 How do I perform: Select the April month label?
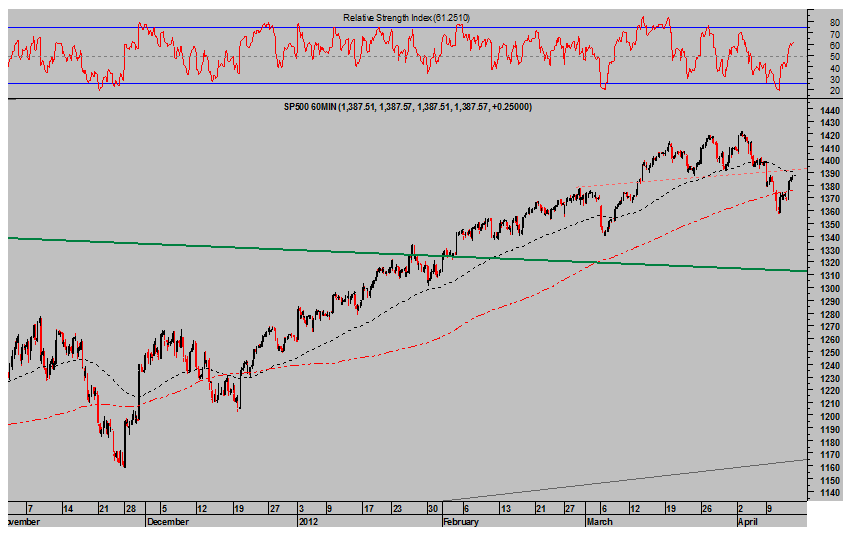747,522
